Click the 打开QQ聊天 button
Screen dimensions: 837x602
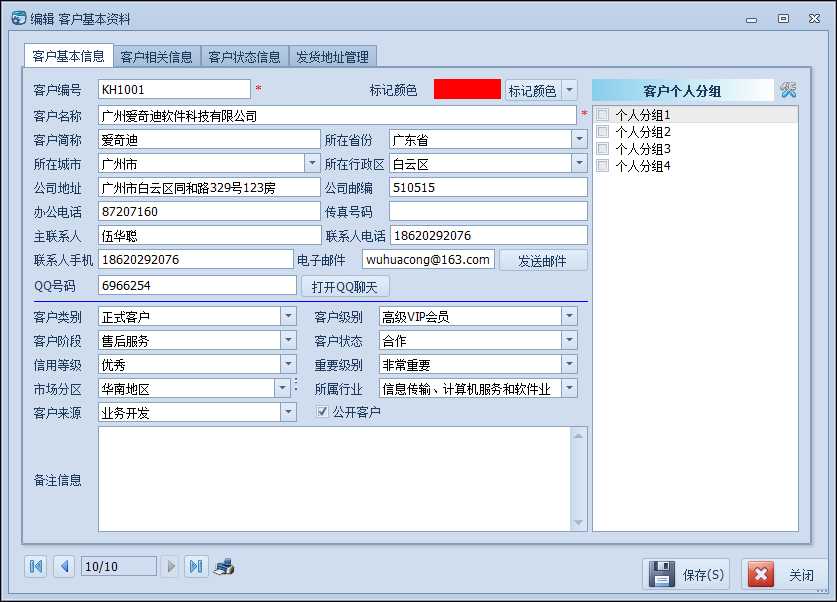click(345, 287)
